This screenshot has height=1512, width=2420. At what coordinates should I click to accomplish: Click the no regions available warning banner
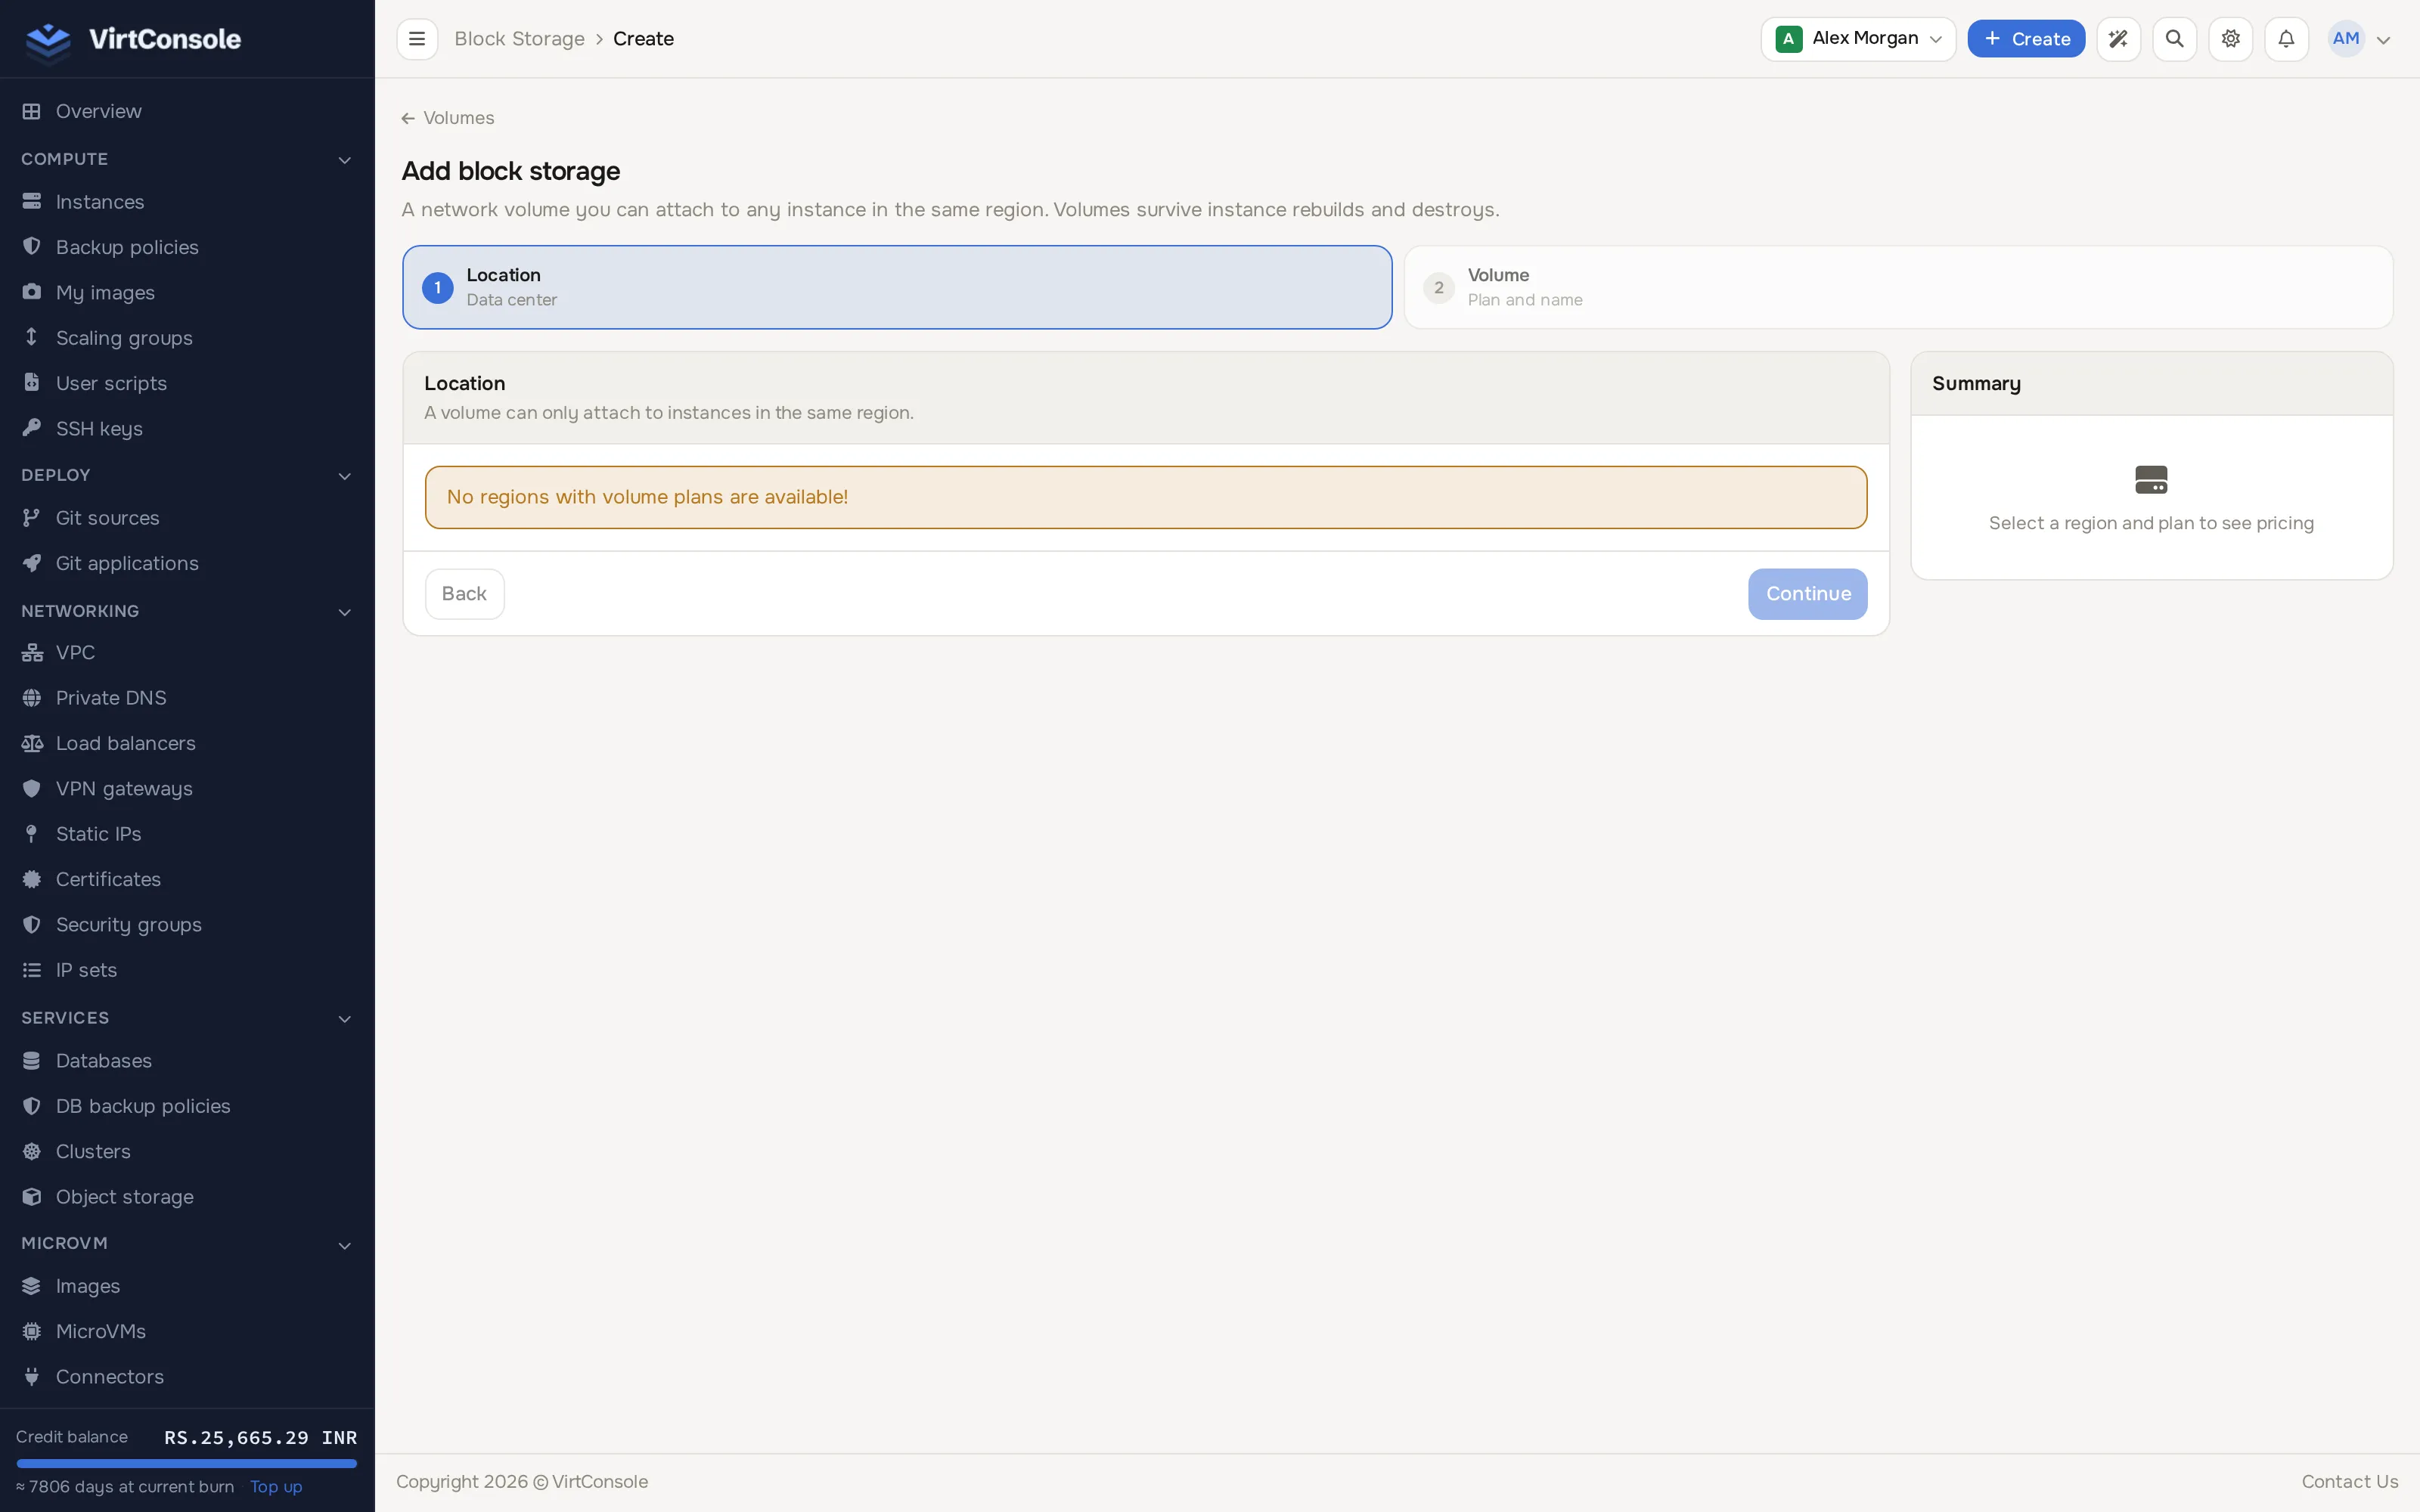coord(1146,497)
